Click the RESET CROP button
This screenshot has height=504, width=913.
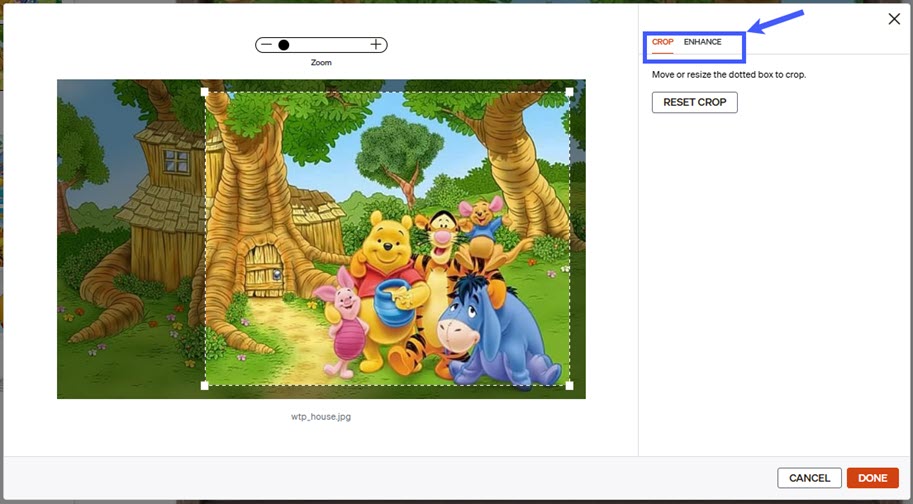tap(695, 102)
